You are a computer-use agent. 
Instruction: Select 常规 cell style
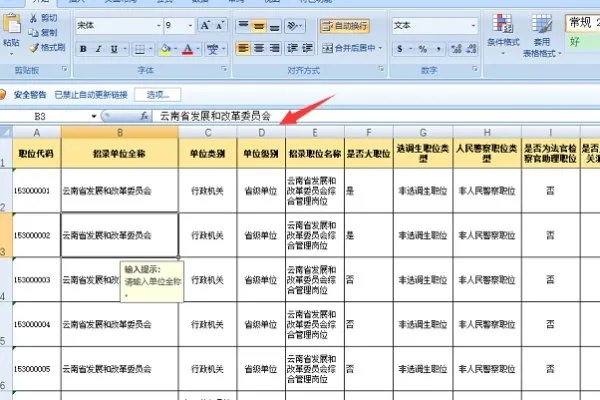pos(582,23)
